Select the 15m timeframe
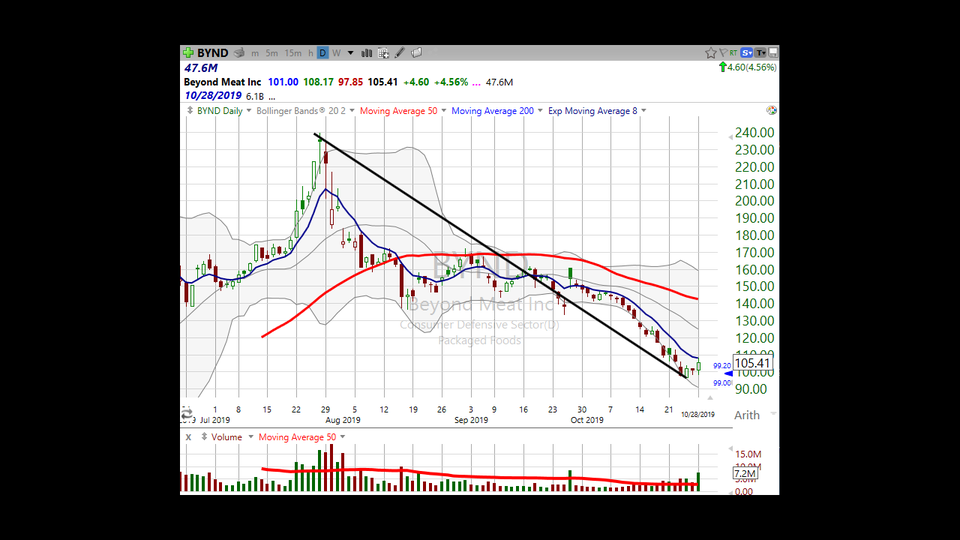Screen dimensions: 960x540 click(x=293, y=53)
